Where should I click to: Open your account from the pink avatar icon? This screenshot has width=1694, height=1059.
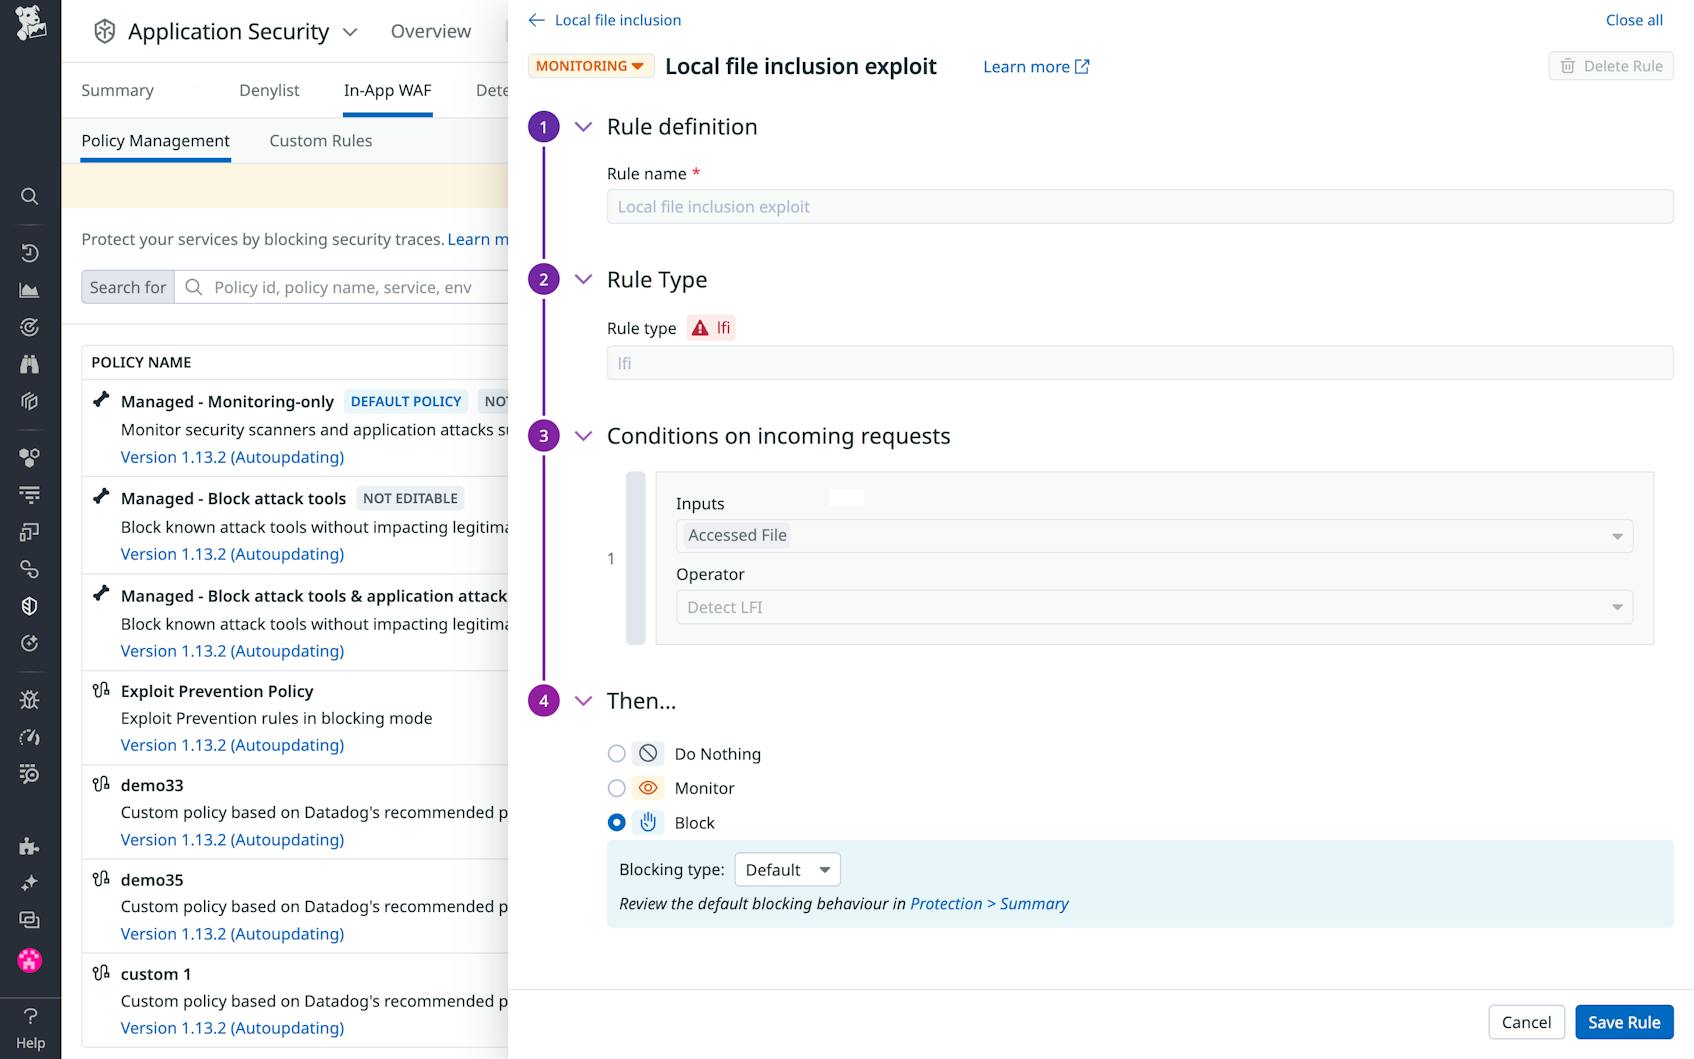(x=29, y=961)
